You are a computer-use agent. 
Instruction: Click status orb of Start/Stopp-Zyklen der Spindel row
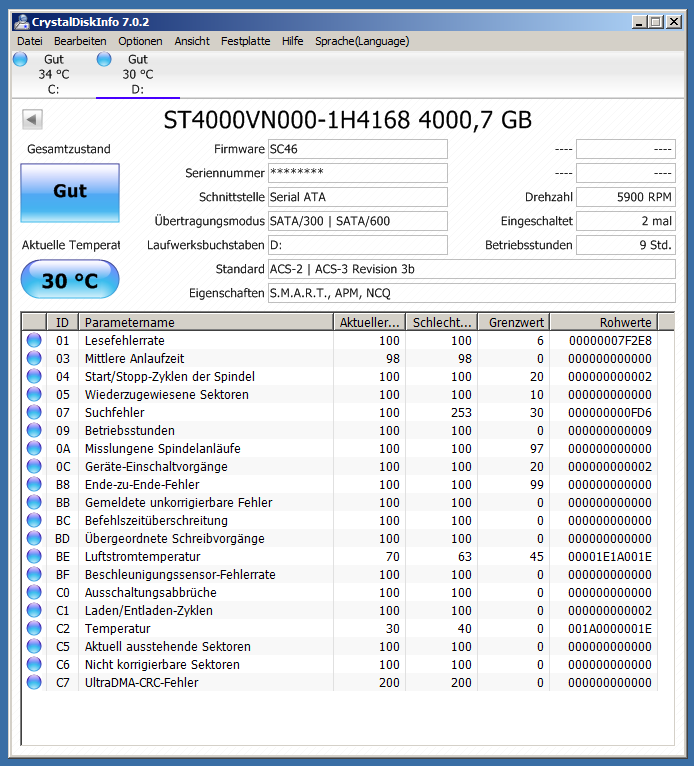pos(34,376)
